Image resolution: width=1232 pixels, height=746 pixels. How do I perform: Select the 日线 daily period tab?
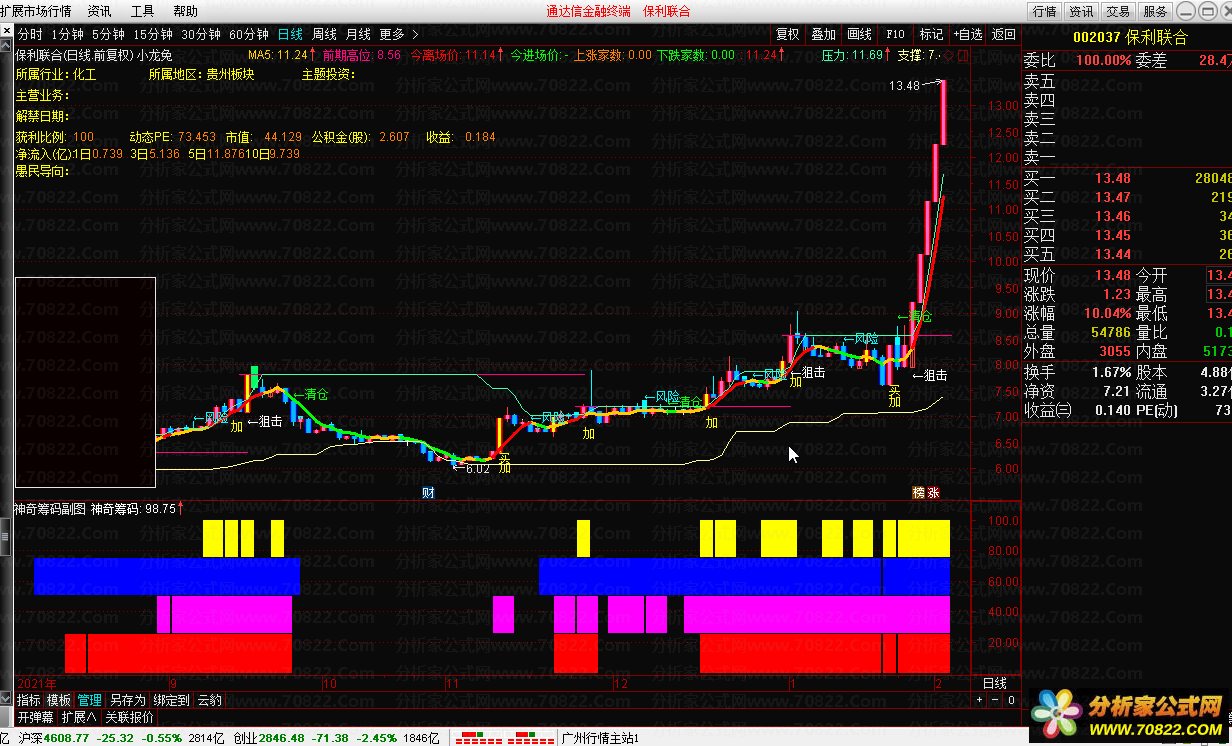pos(290,34)
